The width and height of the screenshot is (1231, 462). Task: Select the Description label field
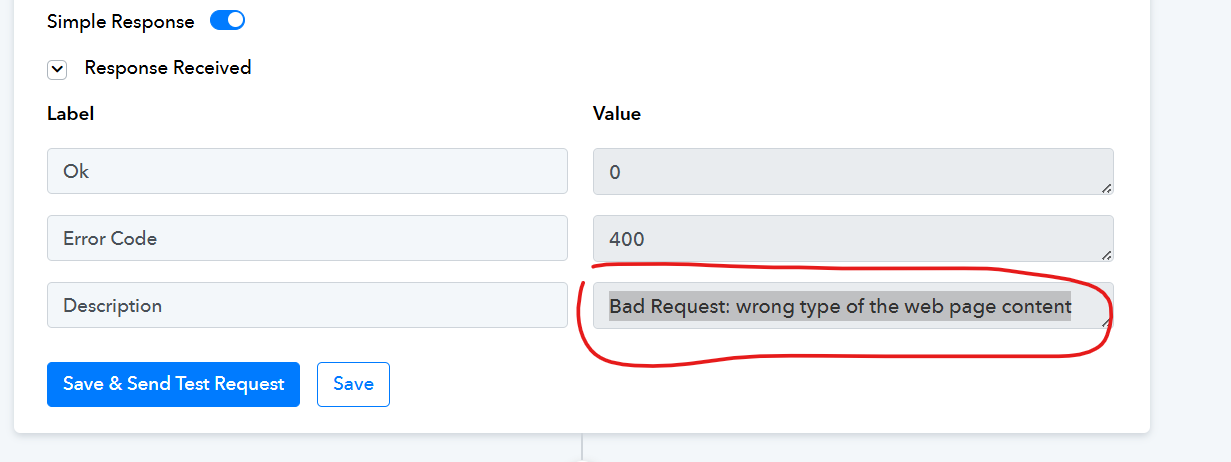point(307,305)
